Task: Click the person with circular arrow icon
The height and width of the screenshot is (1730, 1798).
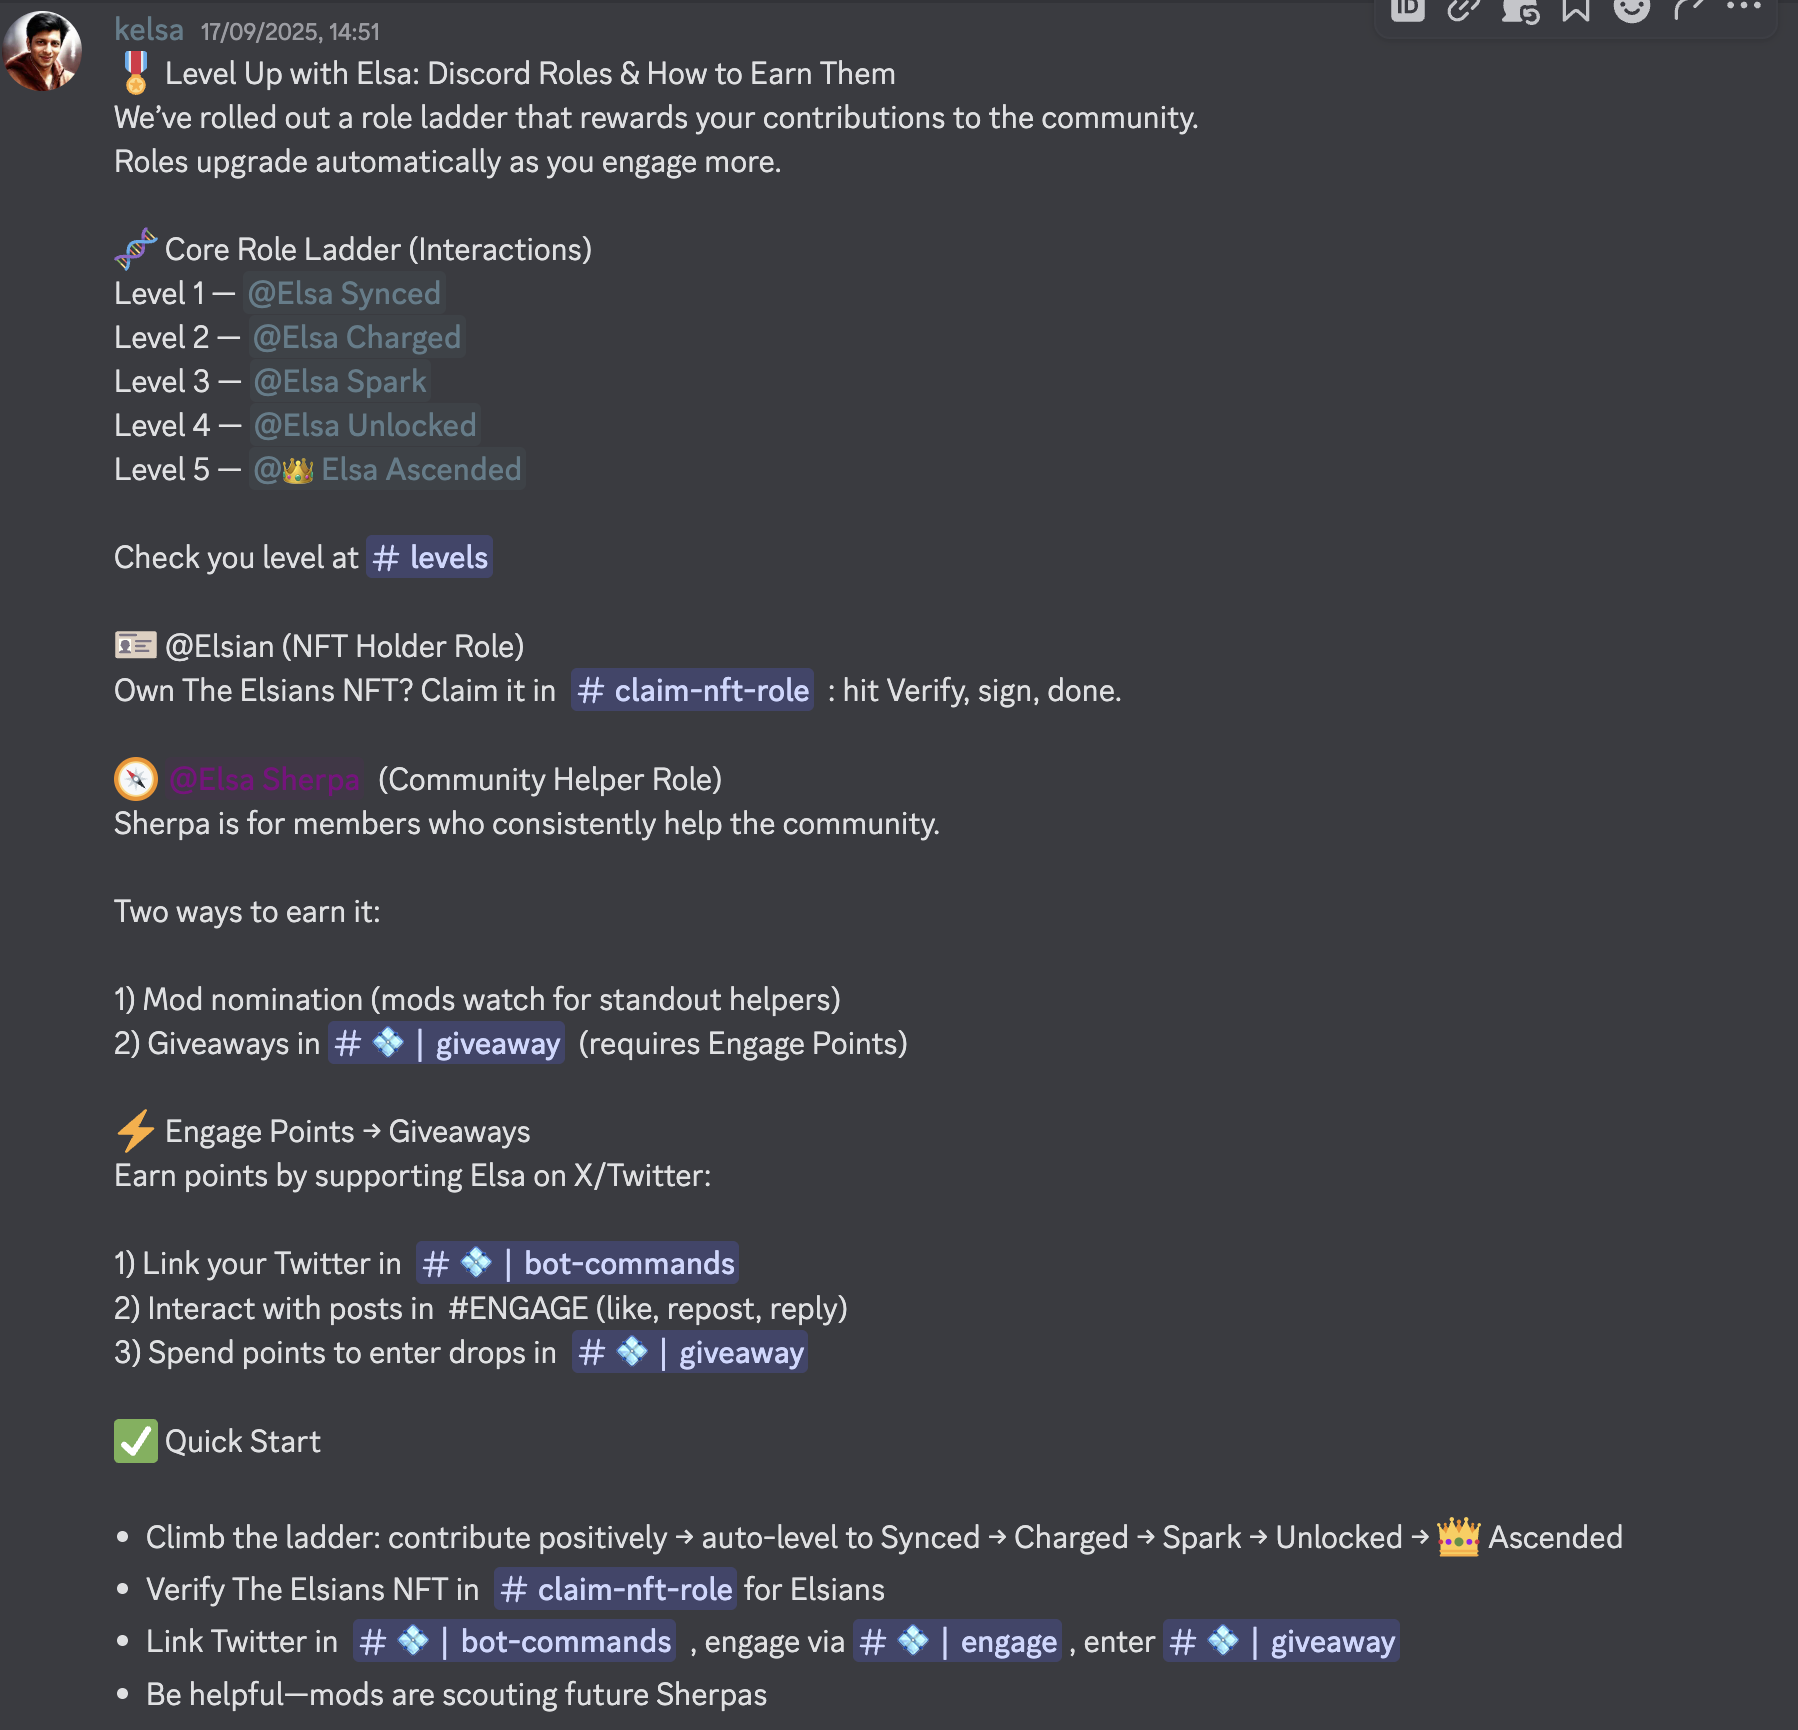Action: [x=1520, y=10]
